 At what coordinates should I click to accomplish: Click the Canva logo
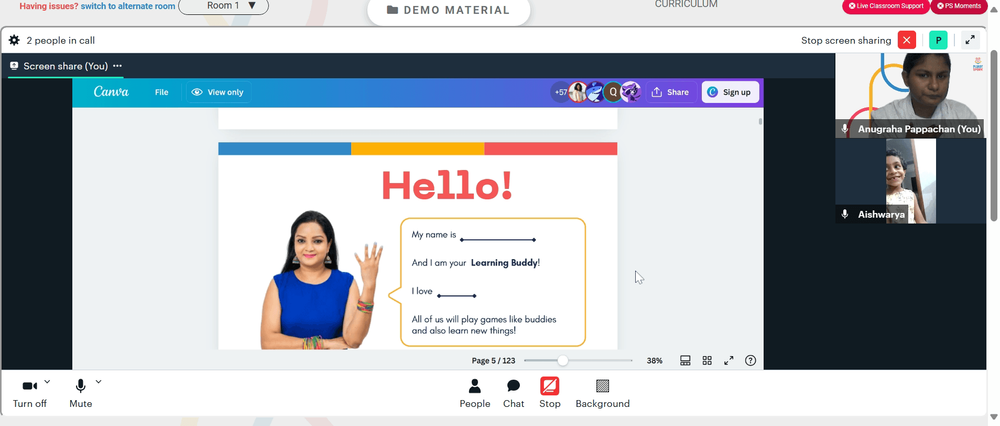(111, 92)
